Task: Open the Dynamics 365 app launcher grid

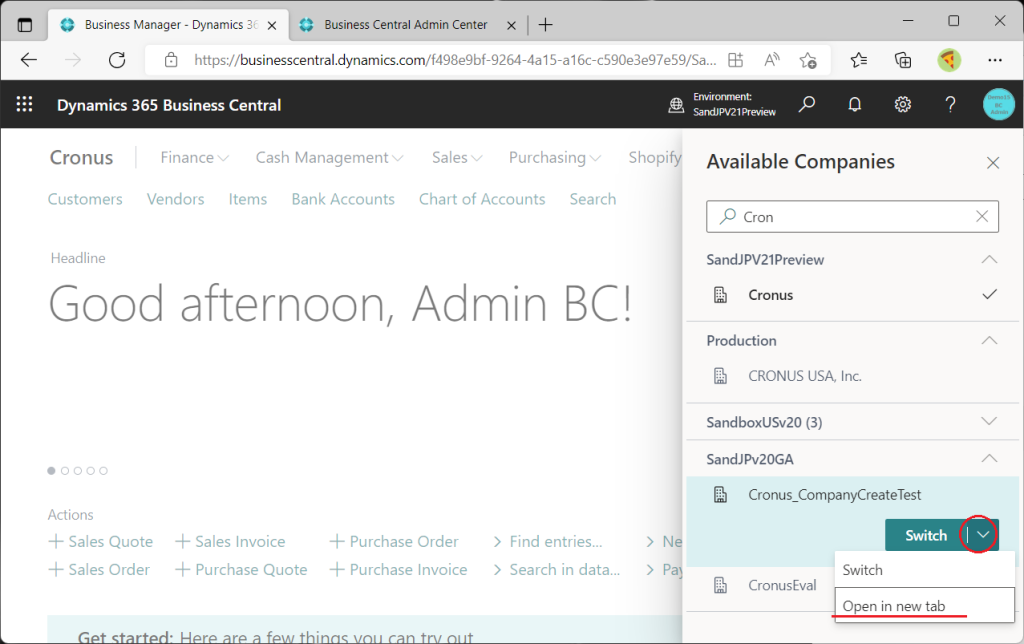Action: pos(24,104)
